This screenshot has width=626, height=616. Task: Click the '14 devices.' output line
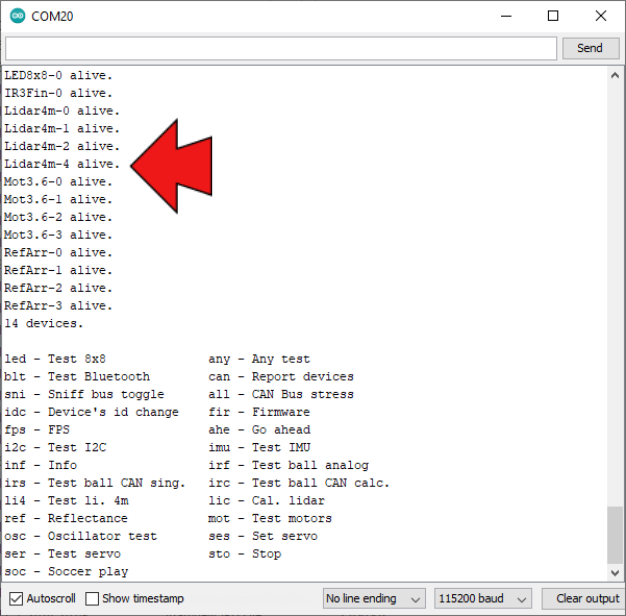click(x=44, y=324)
